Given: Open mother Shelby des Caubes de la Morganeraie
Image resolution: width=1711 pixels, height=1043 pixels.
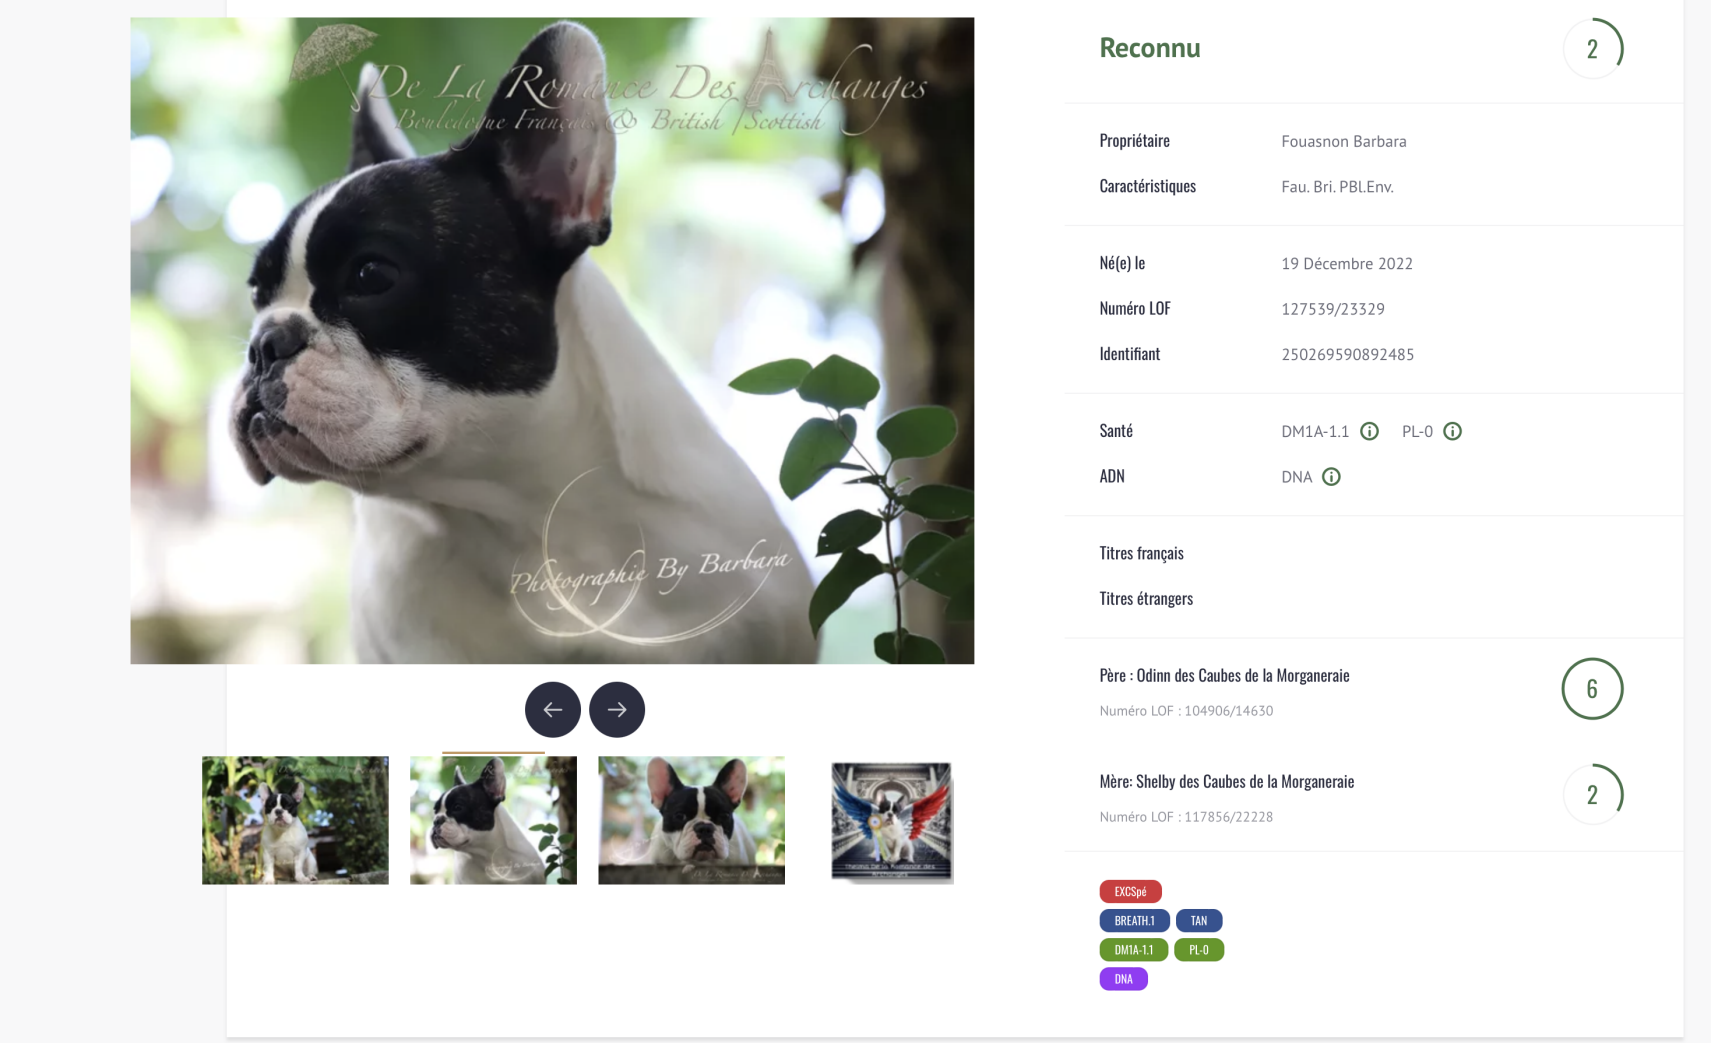Looking at the screenshot, I should click(1227, 781).
